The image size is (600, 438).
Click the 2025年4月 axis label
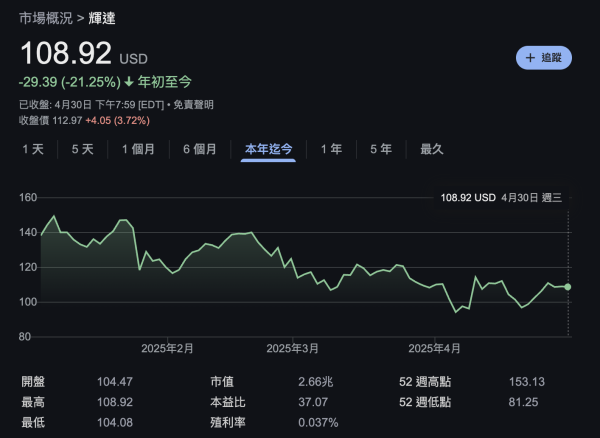coord(434,348)
